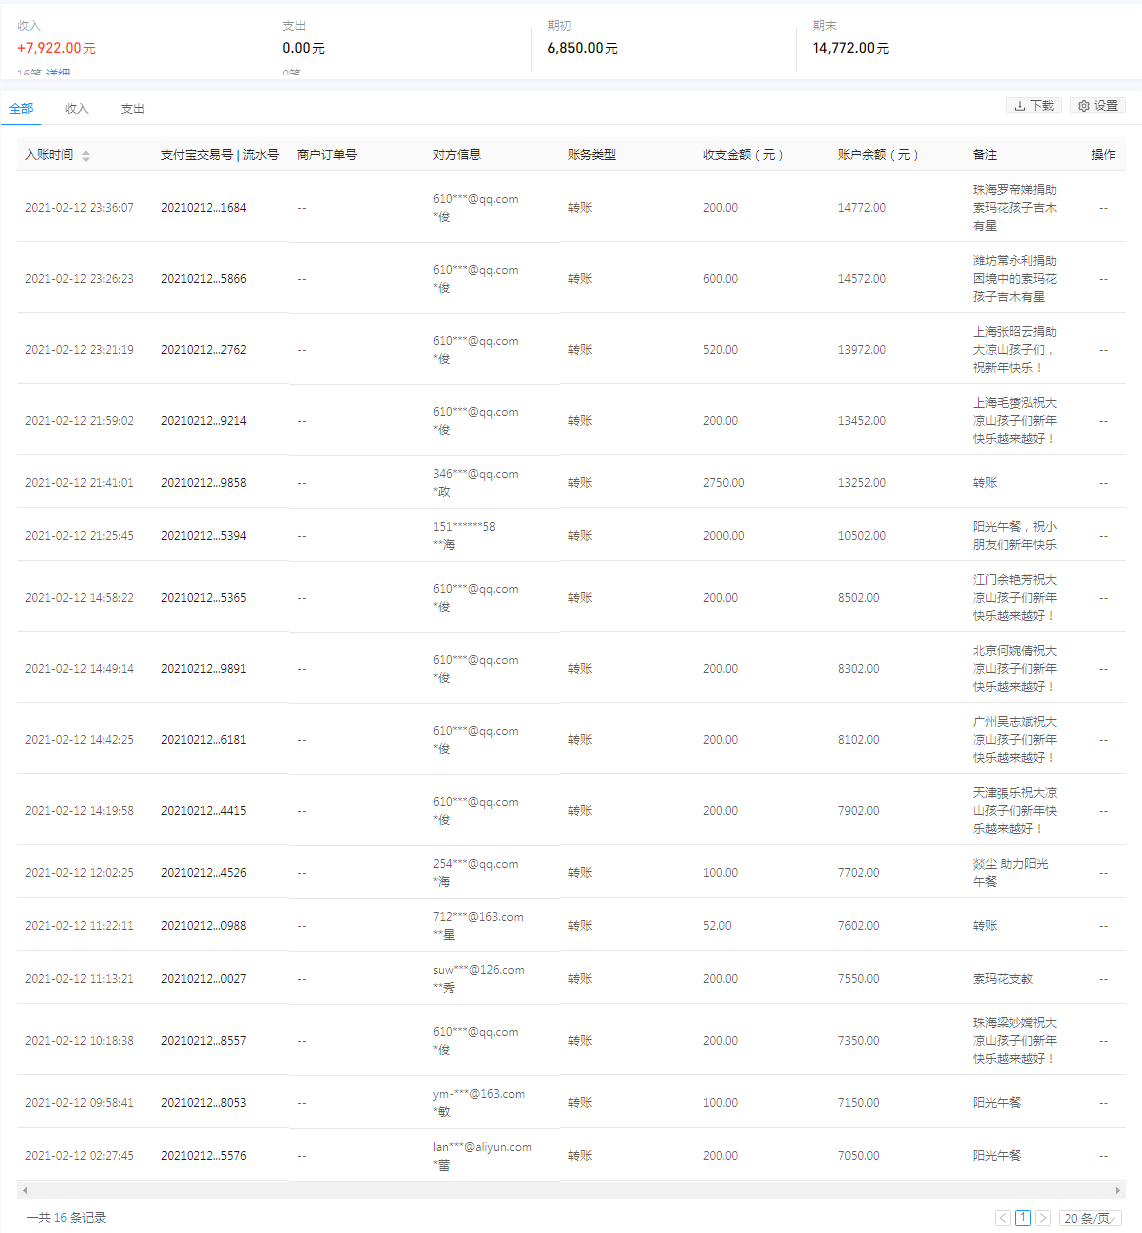1142x1233 pixels.
Task: Click the horizontal scrollbar's left arrow
Action: point(25,1190)
